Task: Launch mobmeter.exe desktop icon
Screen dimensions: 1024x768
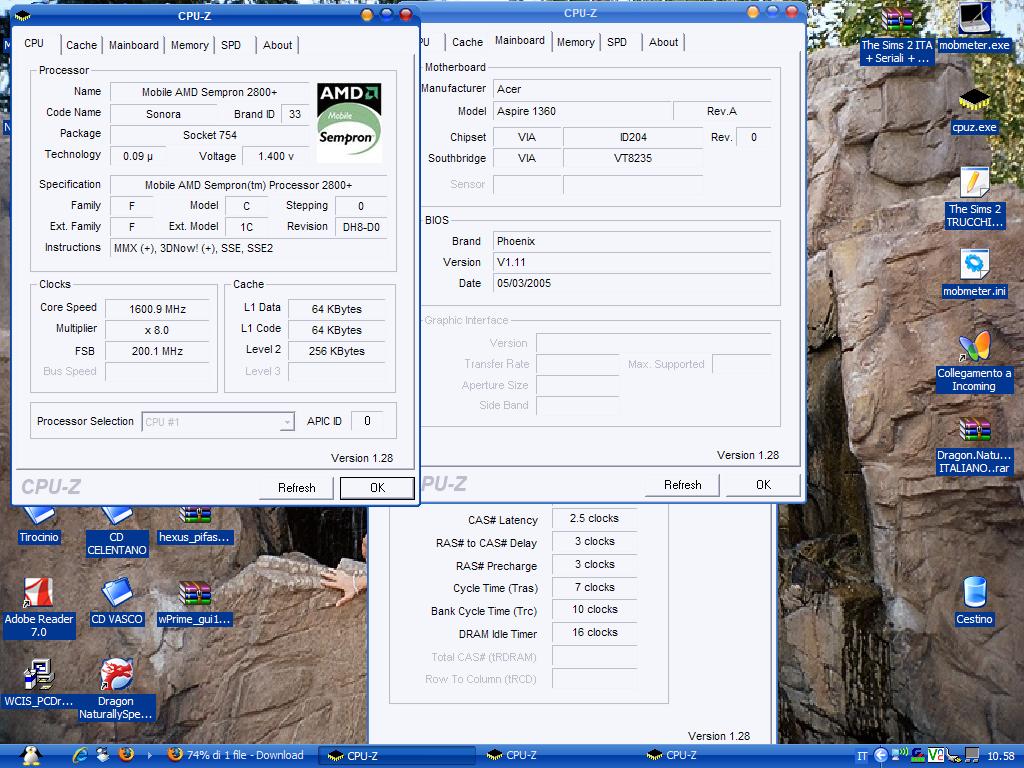Action: point(974,27)
